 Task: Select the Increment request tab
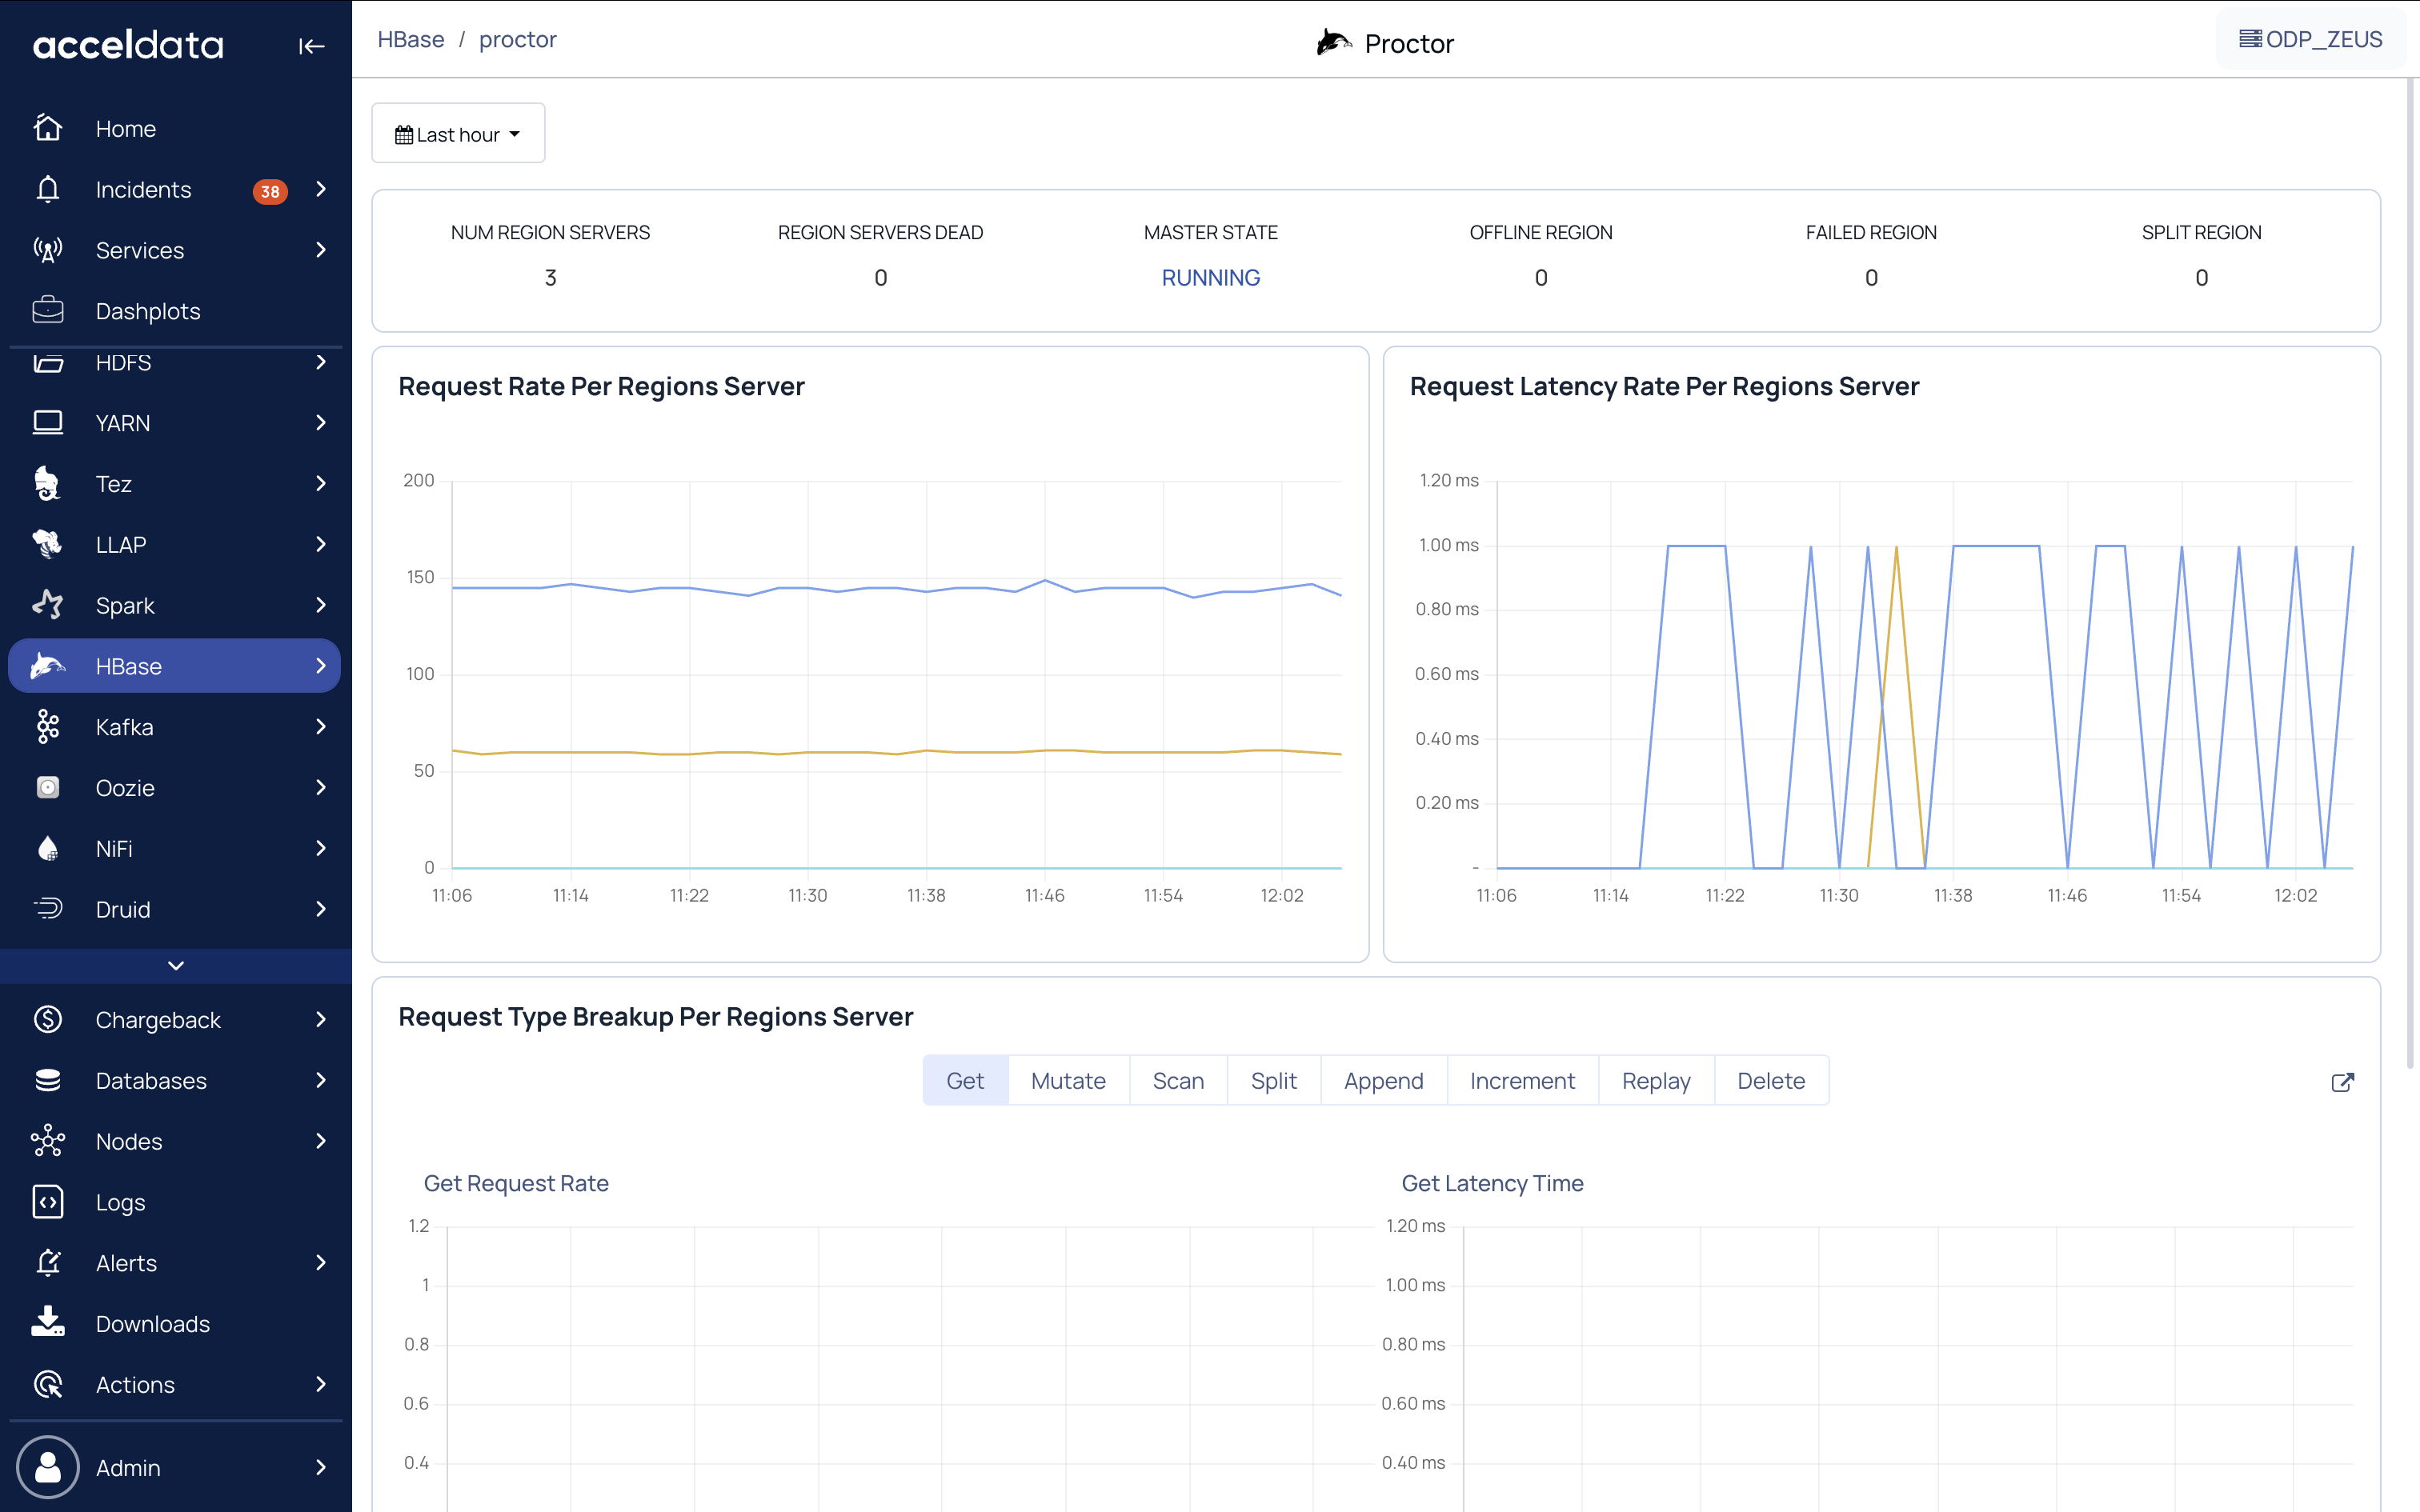1521,1081
